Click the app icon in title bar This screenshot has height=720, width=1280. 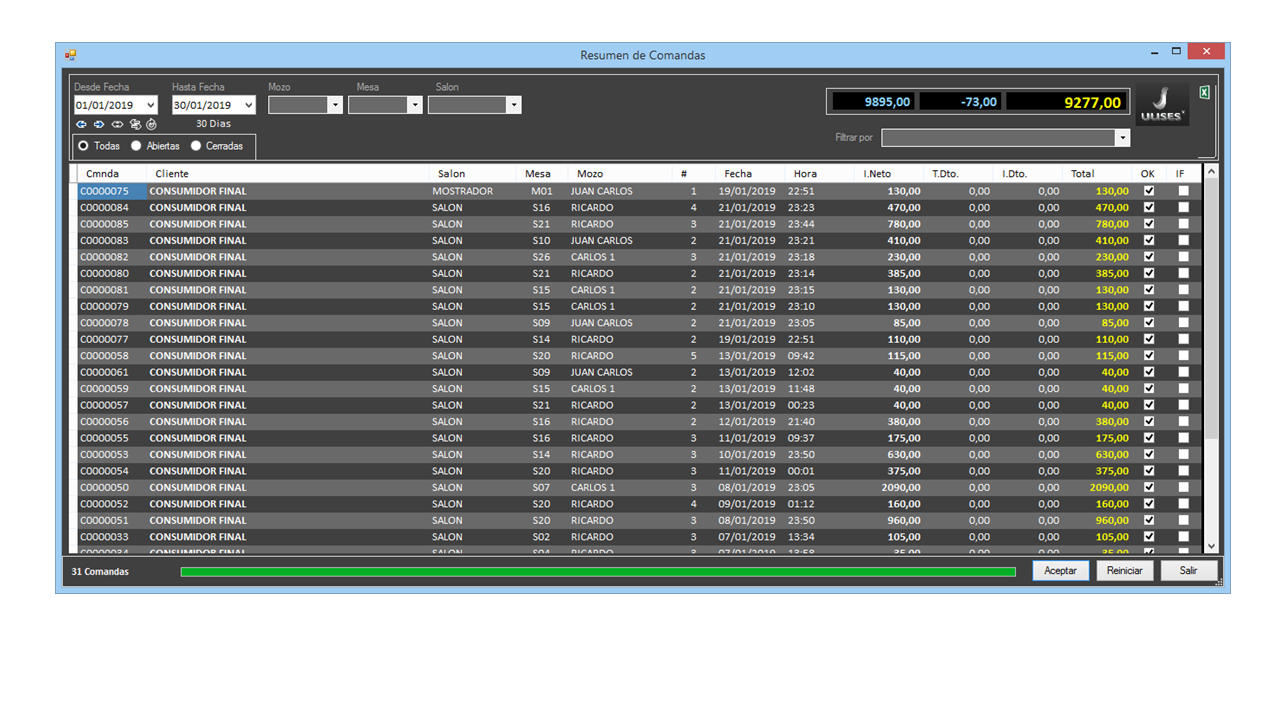coord(70,55)
